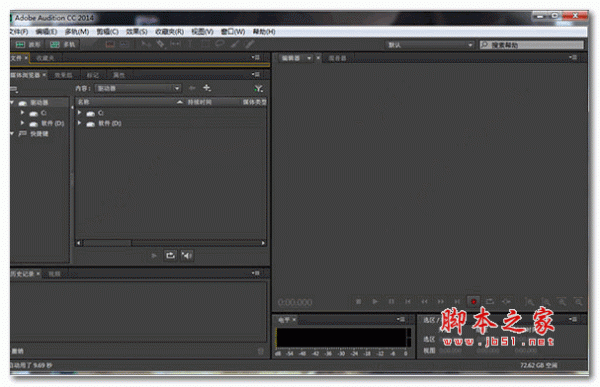Click the horizontal scrollbar in the Media Browser list
600x387 pixels.
click(171, 243)
